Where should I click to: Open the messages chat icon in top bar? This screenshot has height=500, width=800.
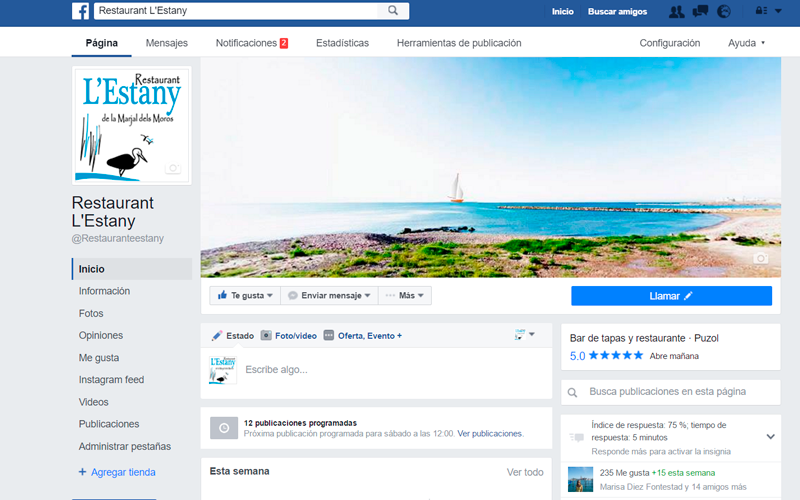click(x=700, y=11)
